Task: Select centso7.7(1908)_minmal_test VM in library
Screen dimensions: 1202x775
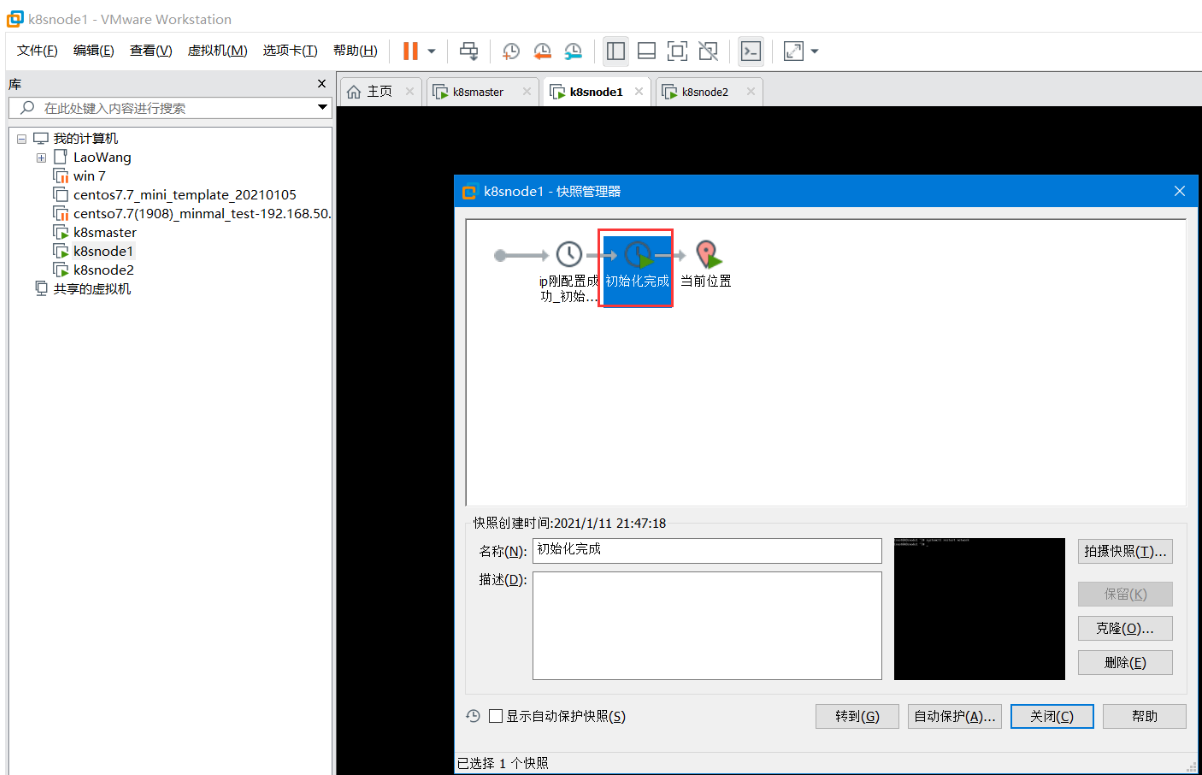Action: [202, 214]
